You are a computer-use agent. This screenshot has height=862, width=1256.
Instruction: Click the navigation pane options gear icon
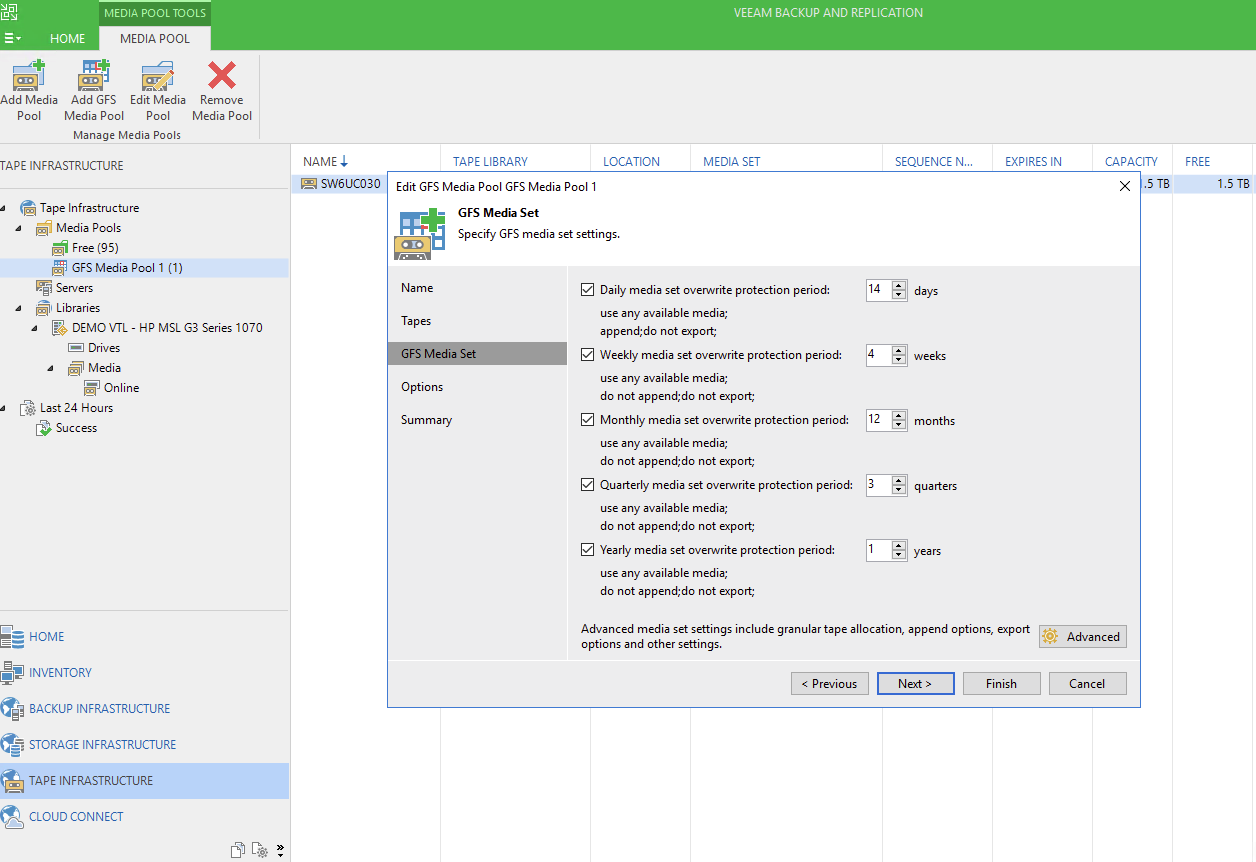click(260, 850)
